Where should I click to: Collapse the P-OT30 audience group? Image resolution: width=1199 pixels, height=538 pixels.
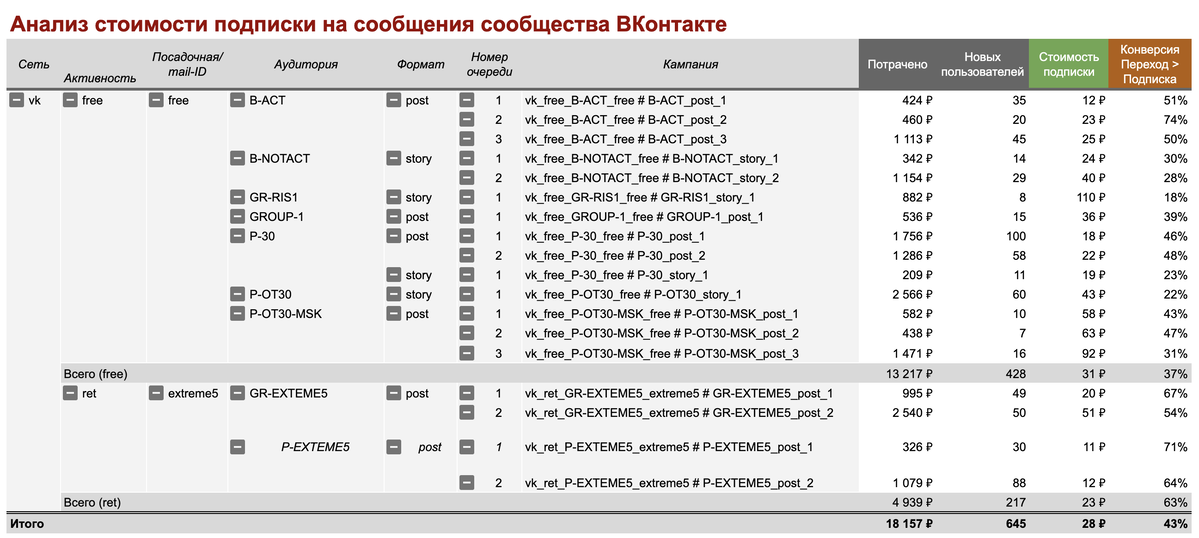click(237, 294)
